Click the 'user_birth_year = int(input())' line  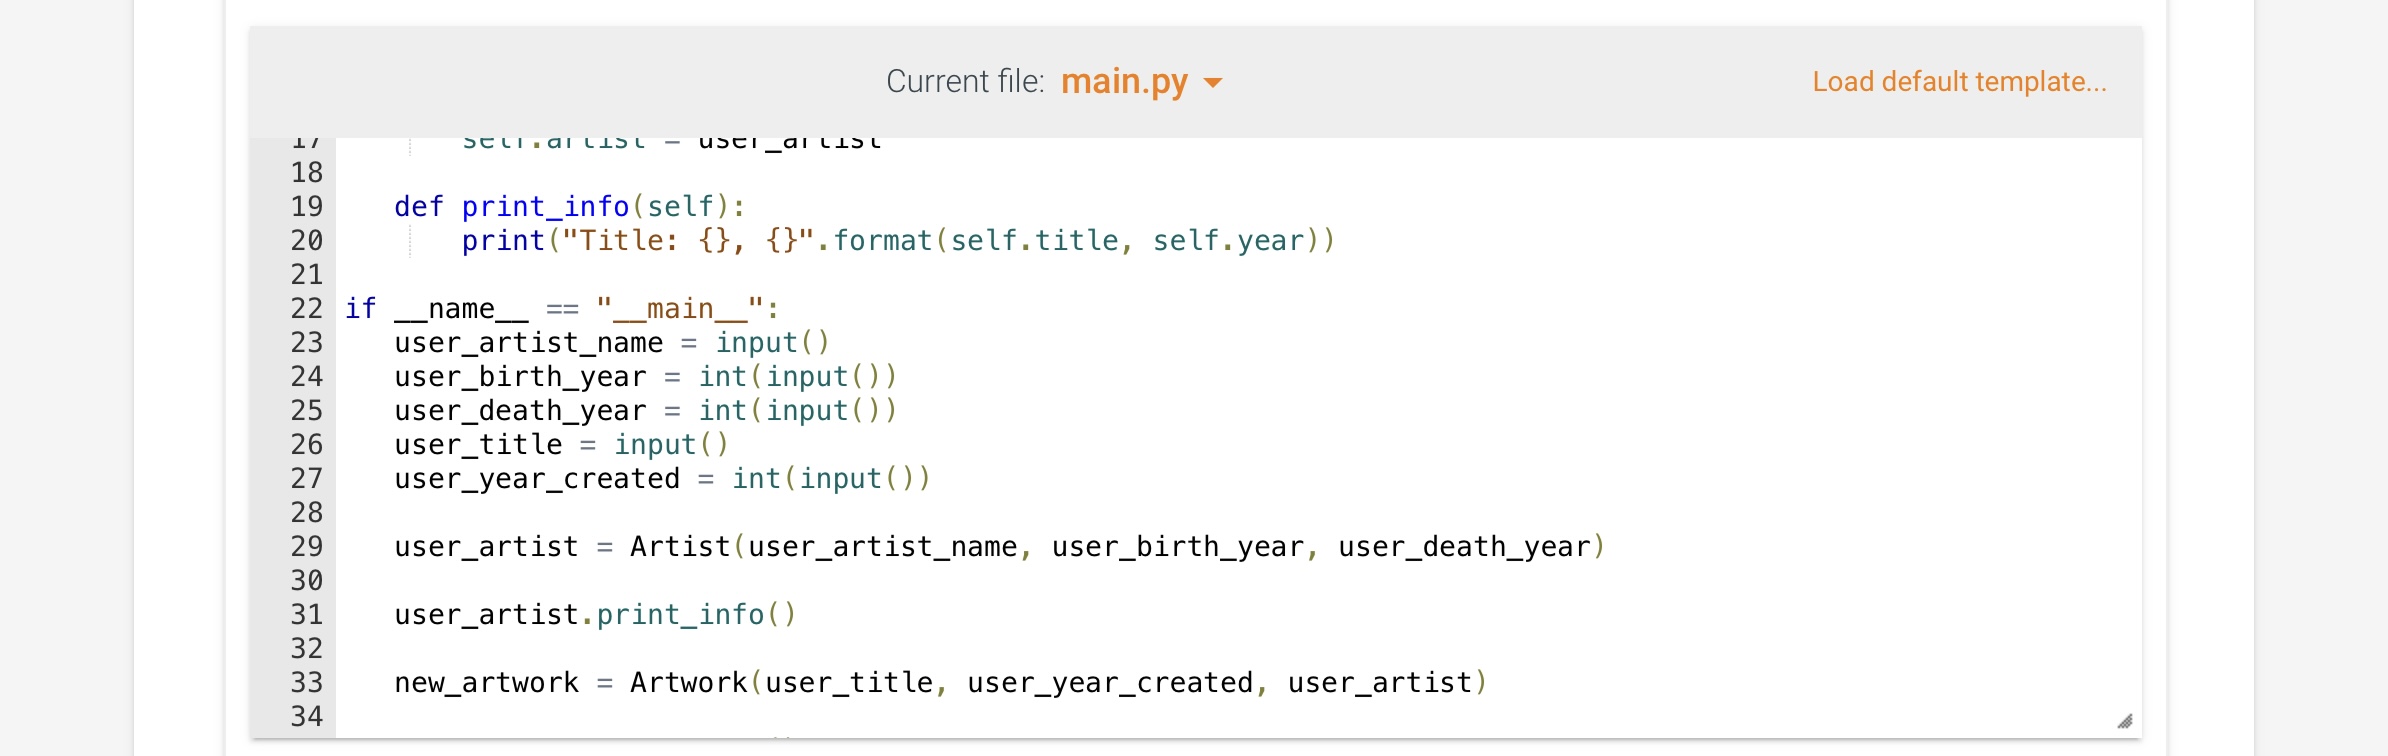tap(646, 376)
